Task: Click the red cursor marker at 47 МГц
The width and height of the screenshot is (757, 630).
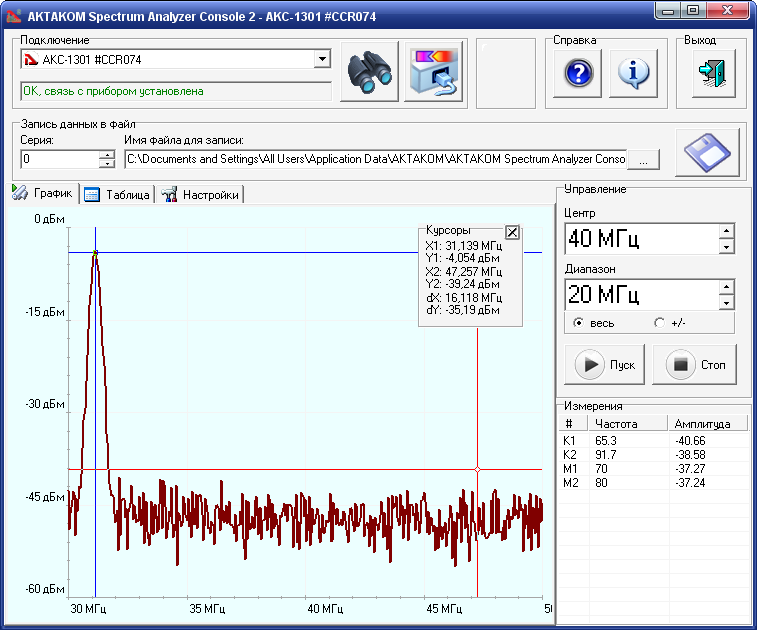Action: (x=477, y=469)
